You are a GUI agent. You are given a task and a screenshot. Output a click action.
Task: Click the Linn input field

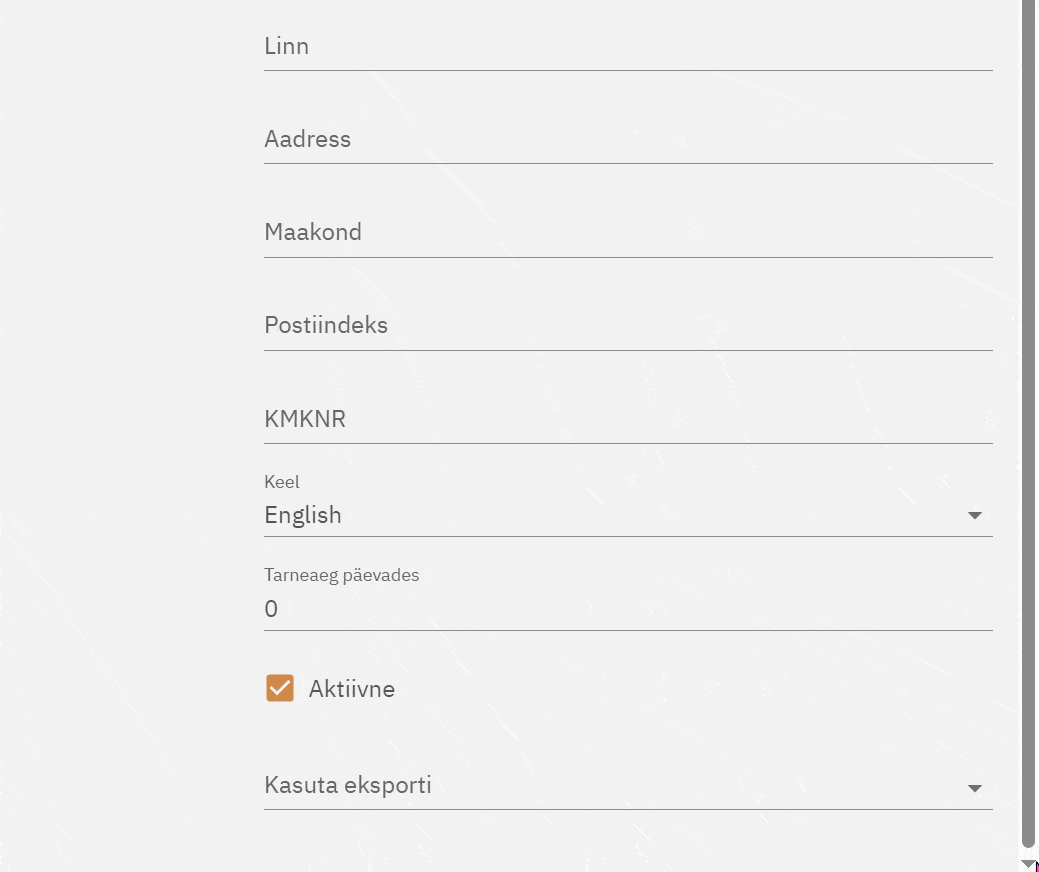tap(628, 47)
